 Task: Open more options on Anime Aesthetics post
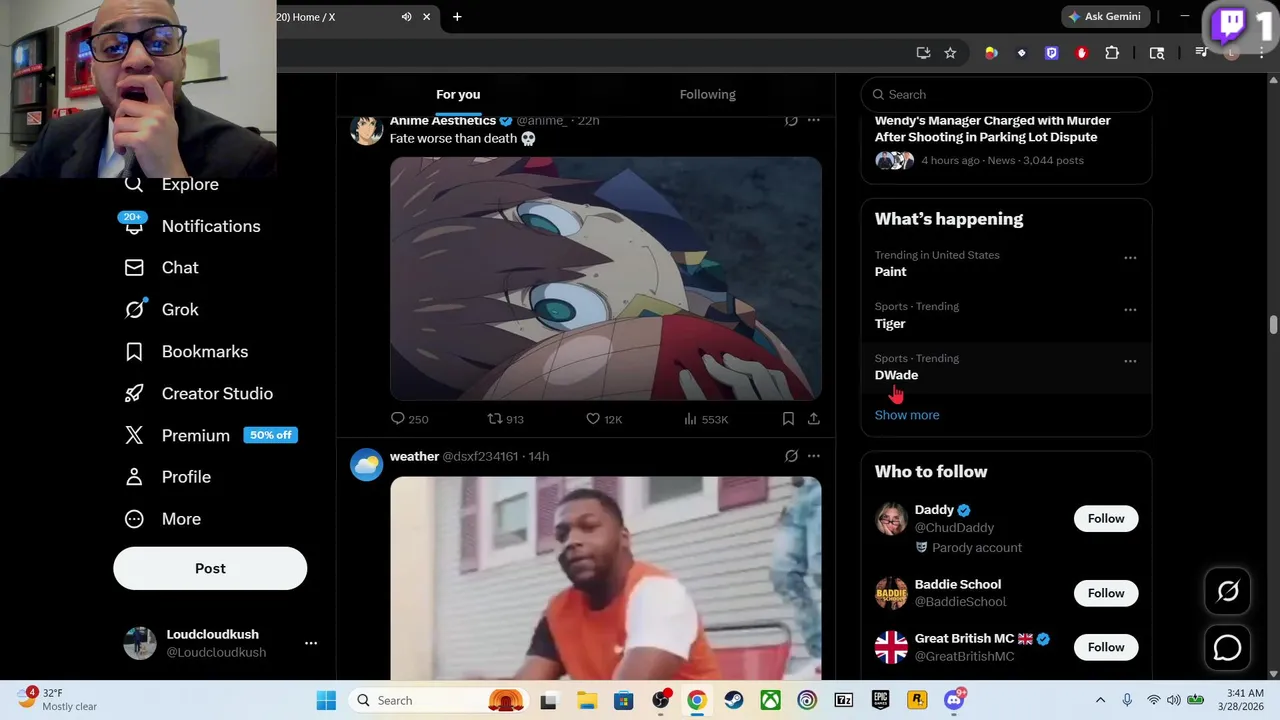814,120
